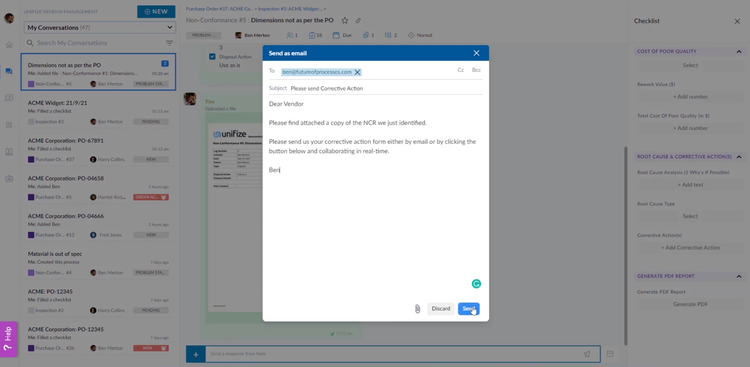The width and height of the screenshot is (750, 367).
Task: Click the 'Send a response from here' field
Action: pos(392,354)
